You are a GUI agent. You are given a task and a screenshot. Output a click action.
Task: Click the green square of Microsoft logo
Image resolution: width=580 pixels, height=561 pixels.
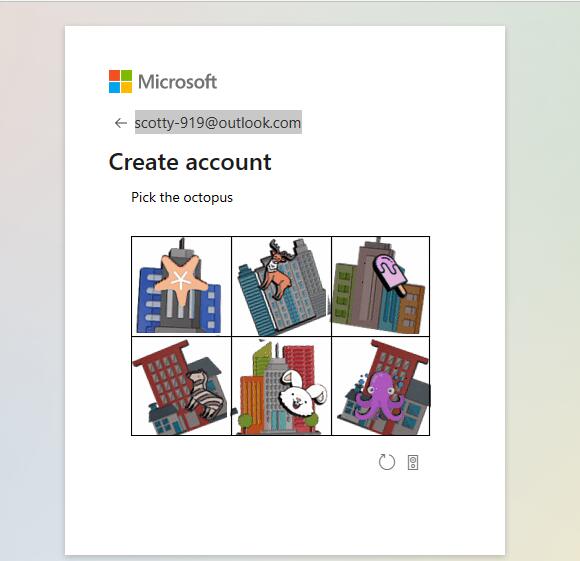[127, 75]
